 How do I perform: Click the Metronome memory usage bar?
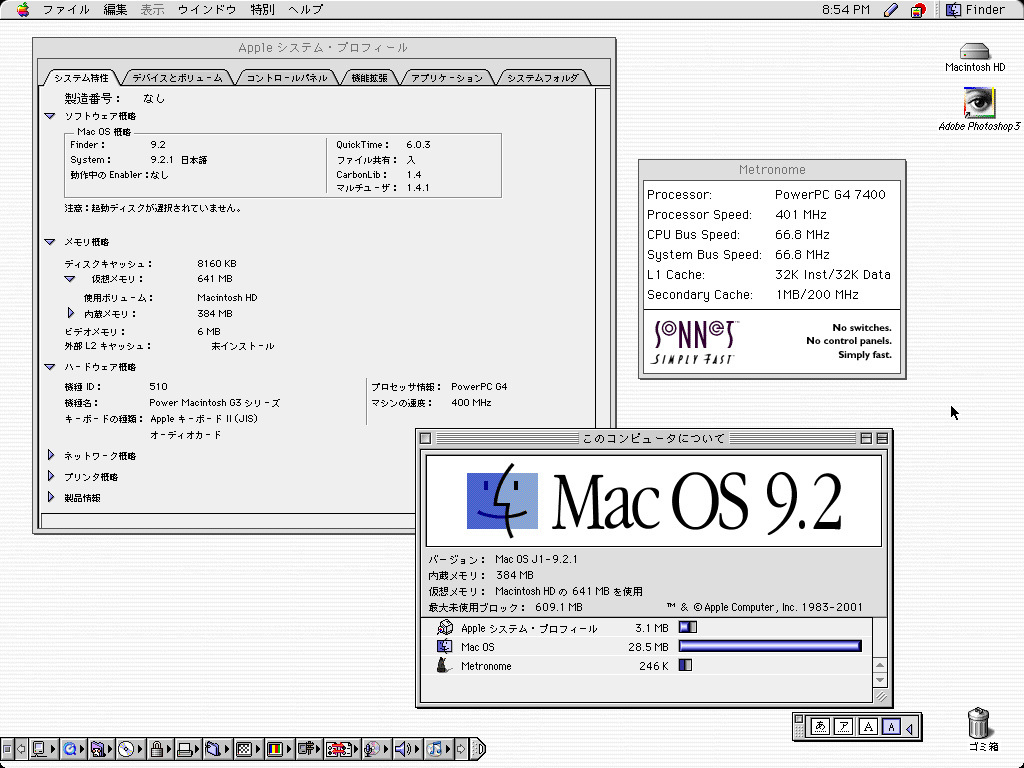click(685, 665)
